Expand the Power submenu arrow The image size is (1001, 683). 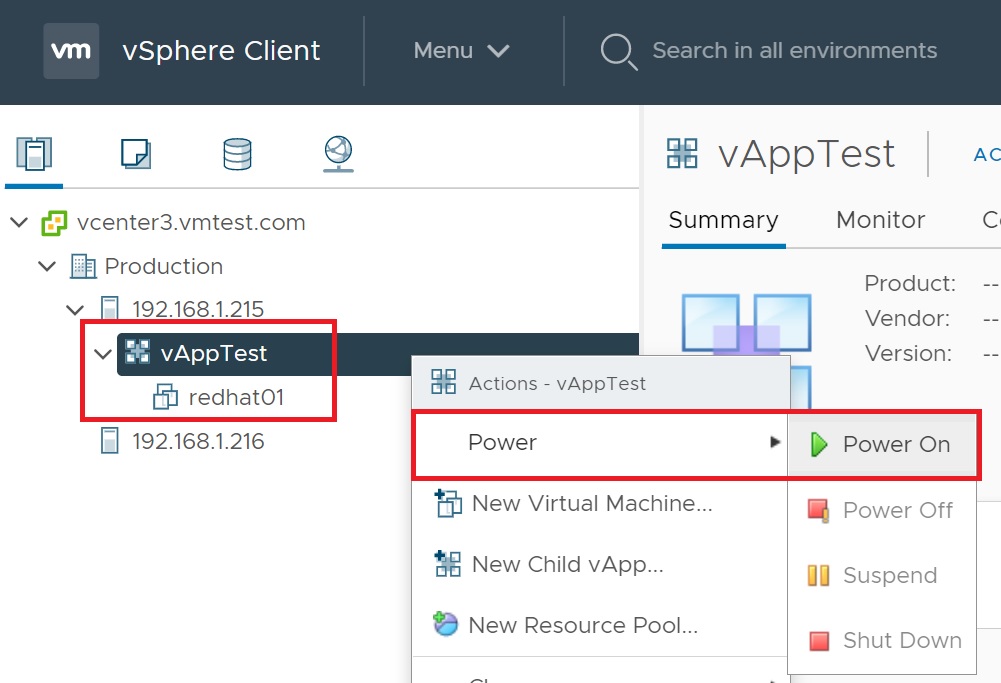click(x=775, y=442)
